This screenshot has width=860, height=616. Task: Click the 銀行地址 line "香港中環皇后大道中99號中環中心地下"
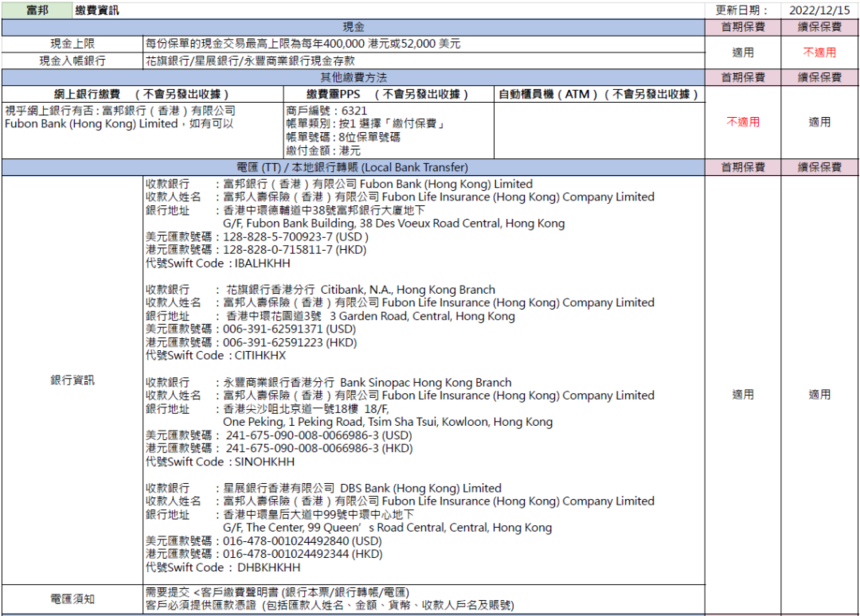[x=280, y=515]
